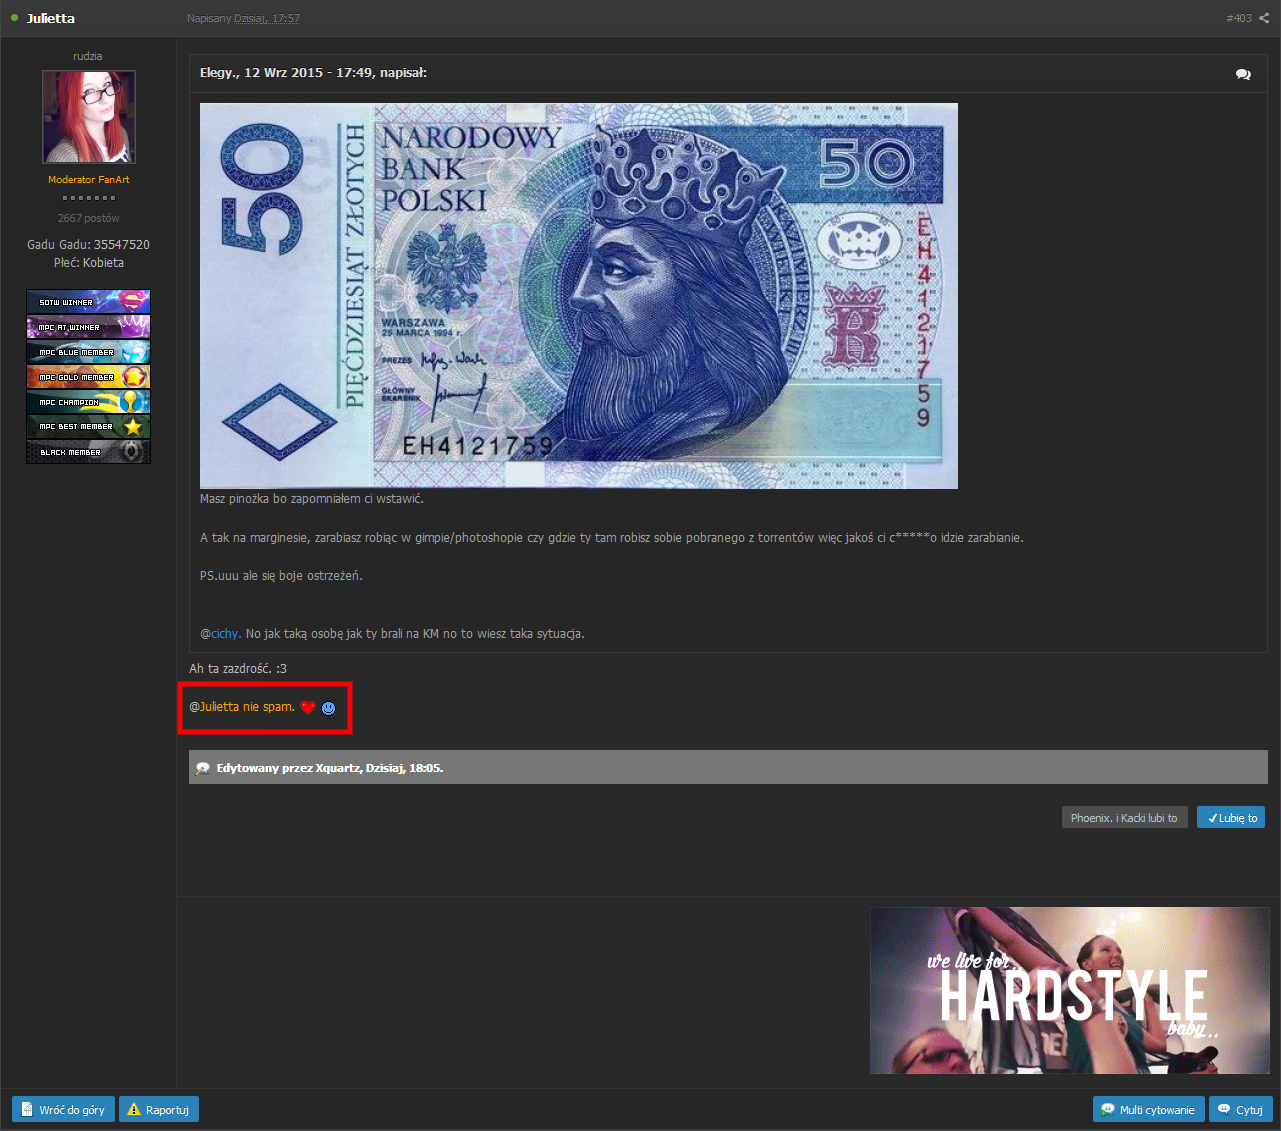Click the document icon on 'Wróć do góry'
The image size is (1281, 1131).
[x=27, y=1109]
